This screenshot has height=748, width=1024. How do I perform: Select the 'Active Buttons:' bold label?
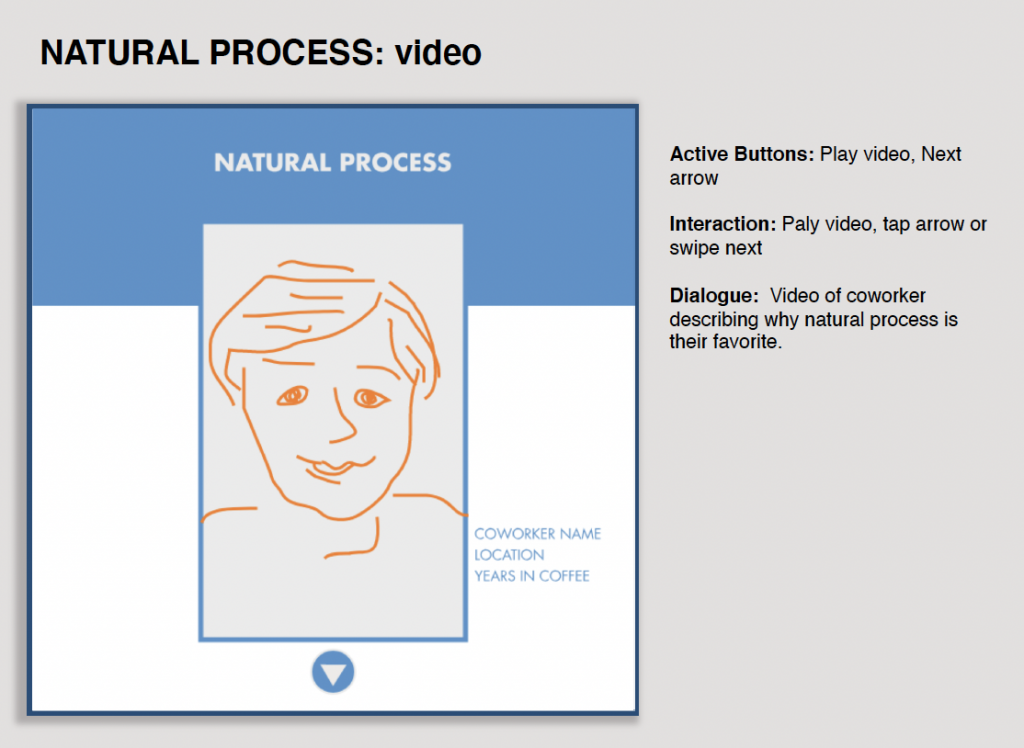click(x=742, y=155)
